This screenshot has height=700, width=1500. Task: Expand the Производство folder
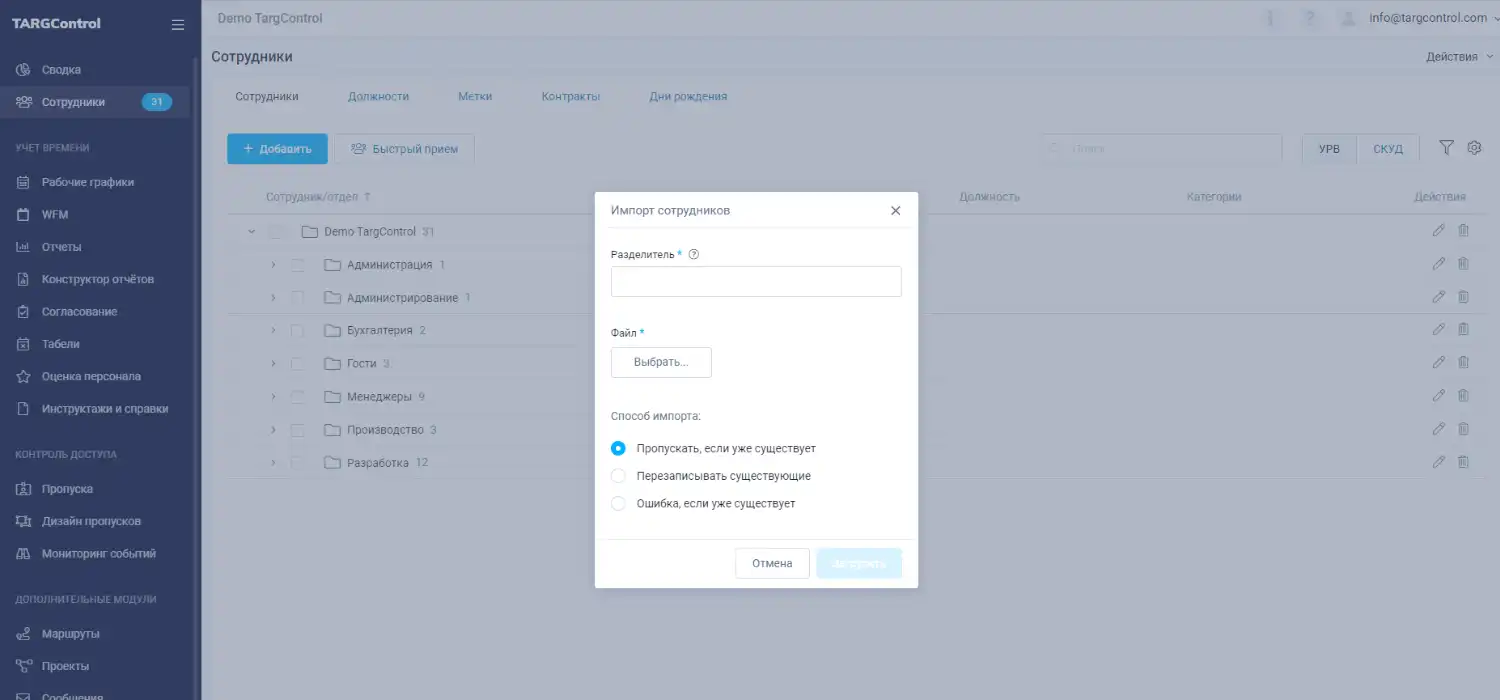tap(272, 430)
